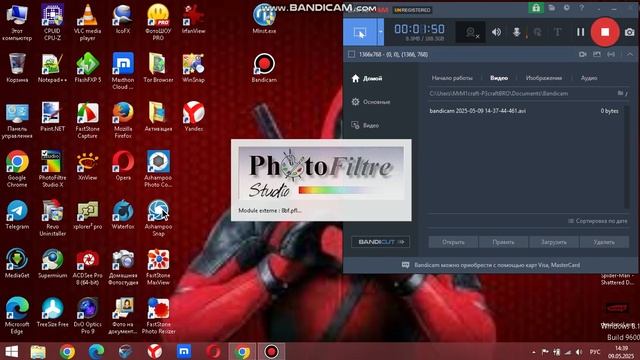Click the Править button
The height and width of the screenshot is (360, 640).
coord(503,242)
